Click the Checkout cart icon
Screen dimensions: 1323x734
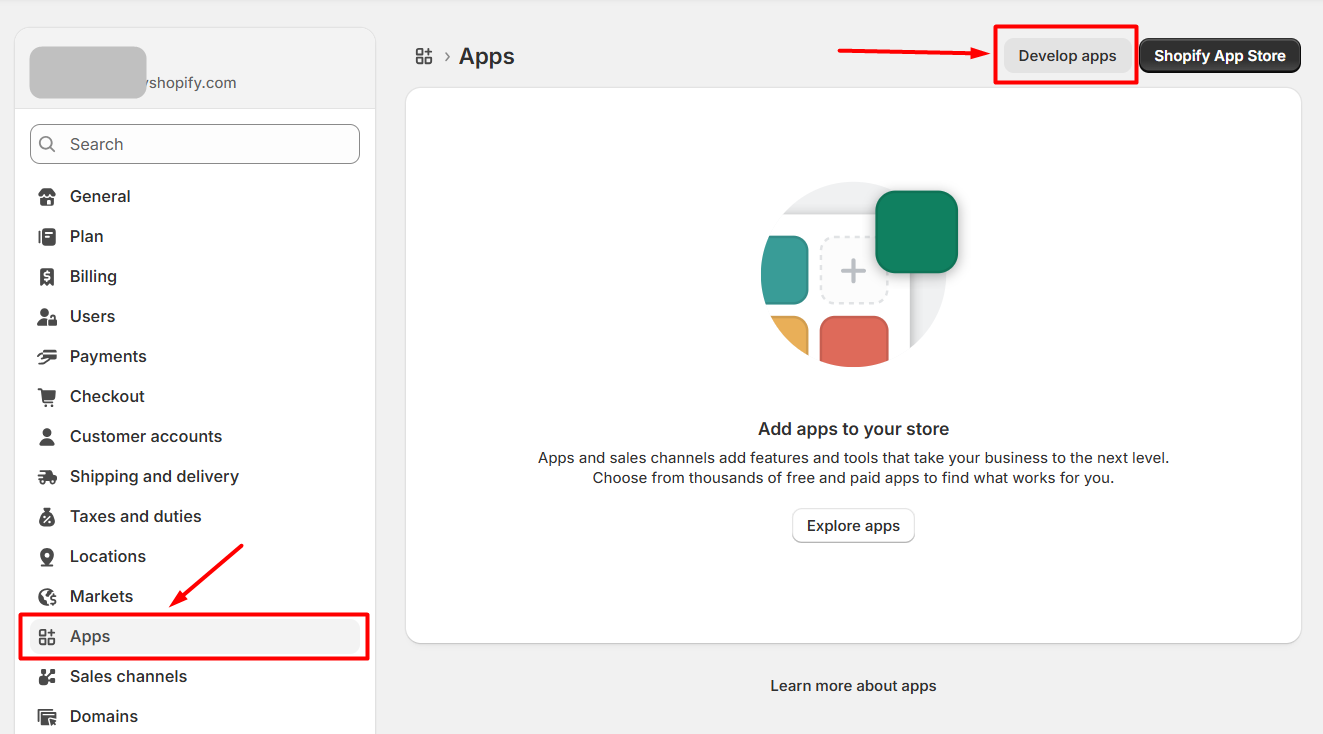(47, 397)
